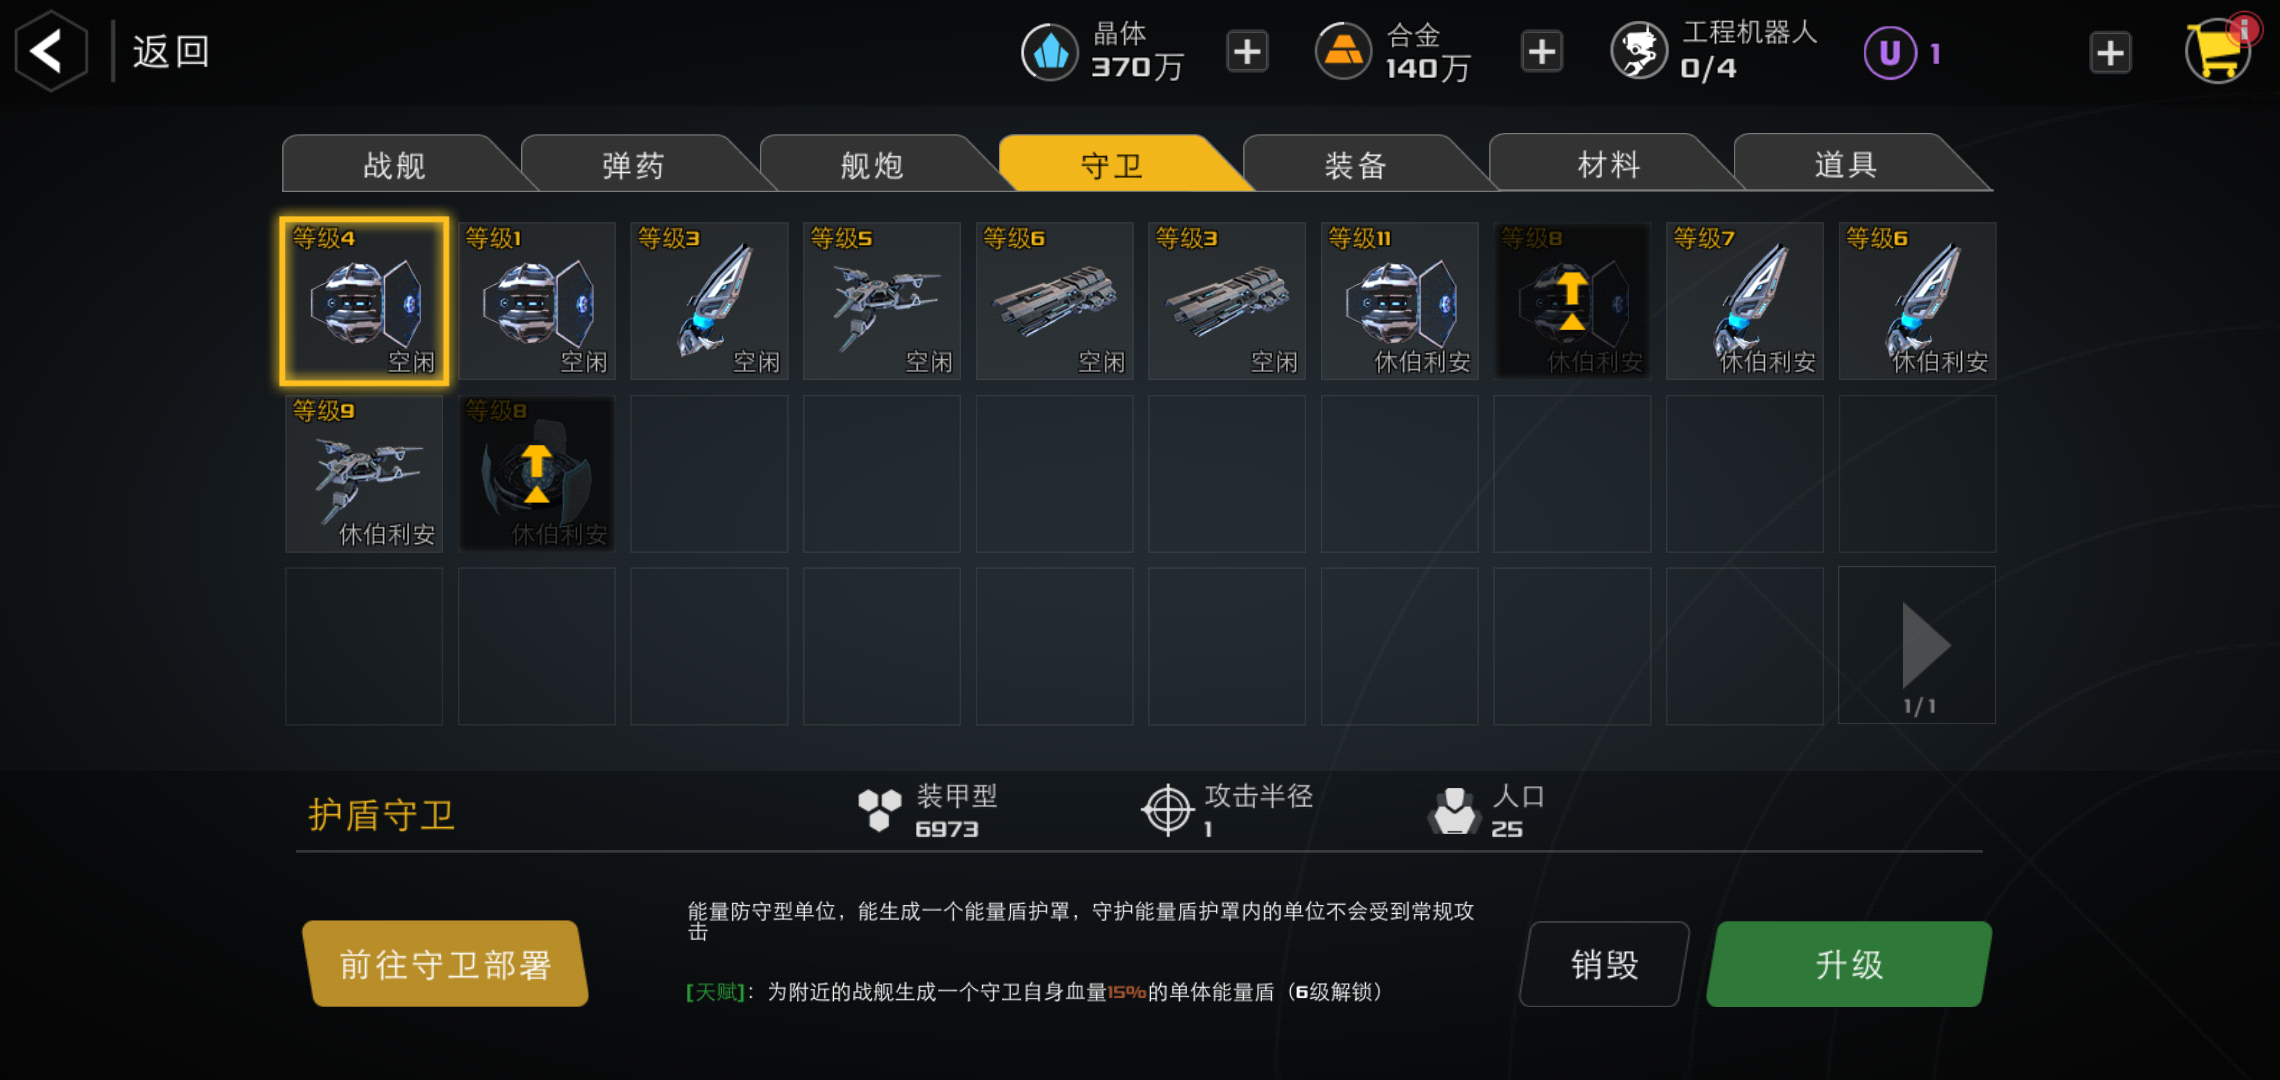
Task: Click the purple U currency icon
Action: click(x=1890, y=53)
